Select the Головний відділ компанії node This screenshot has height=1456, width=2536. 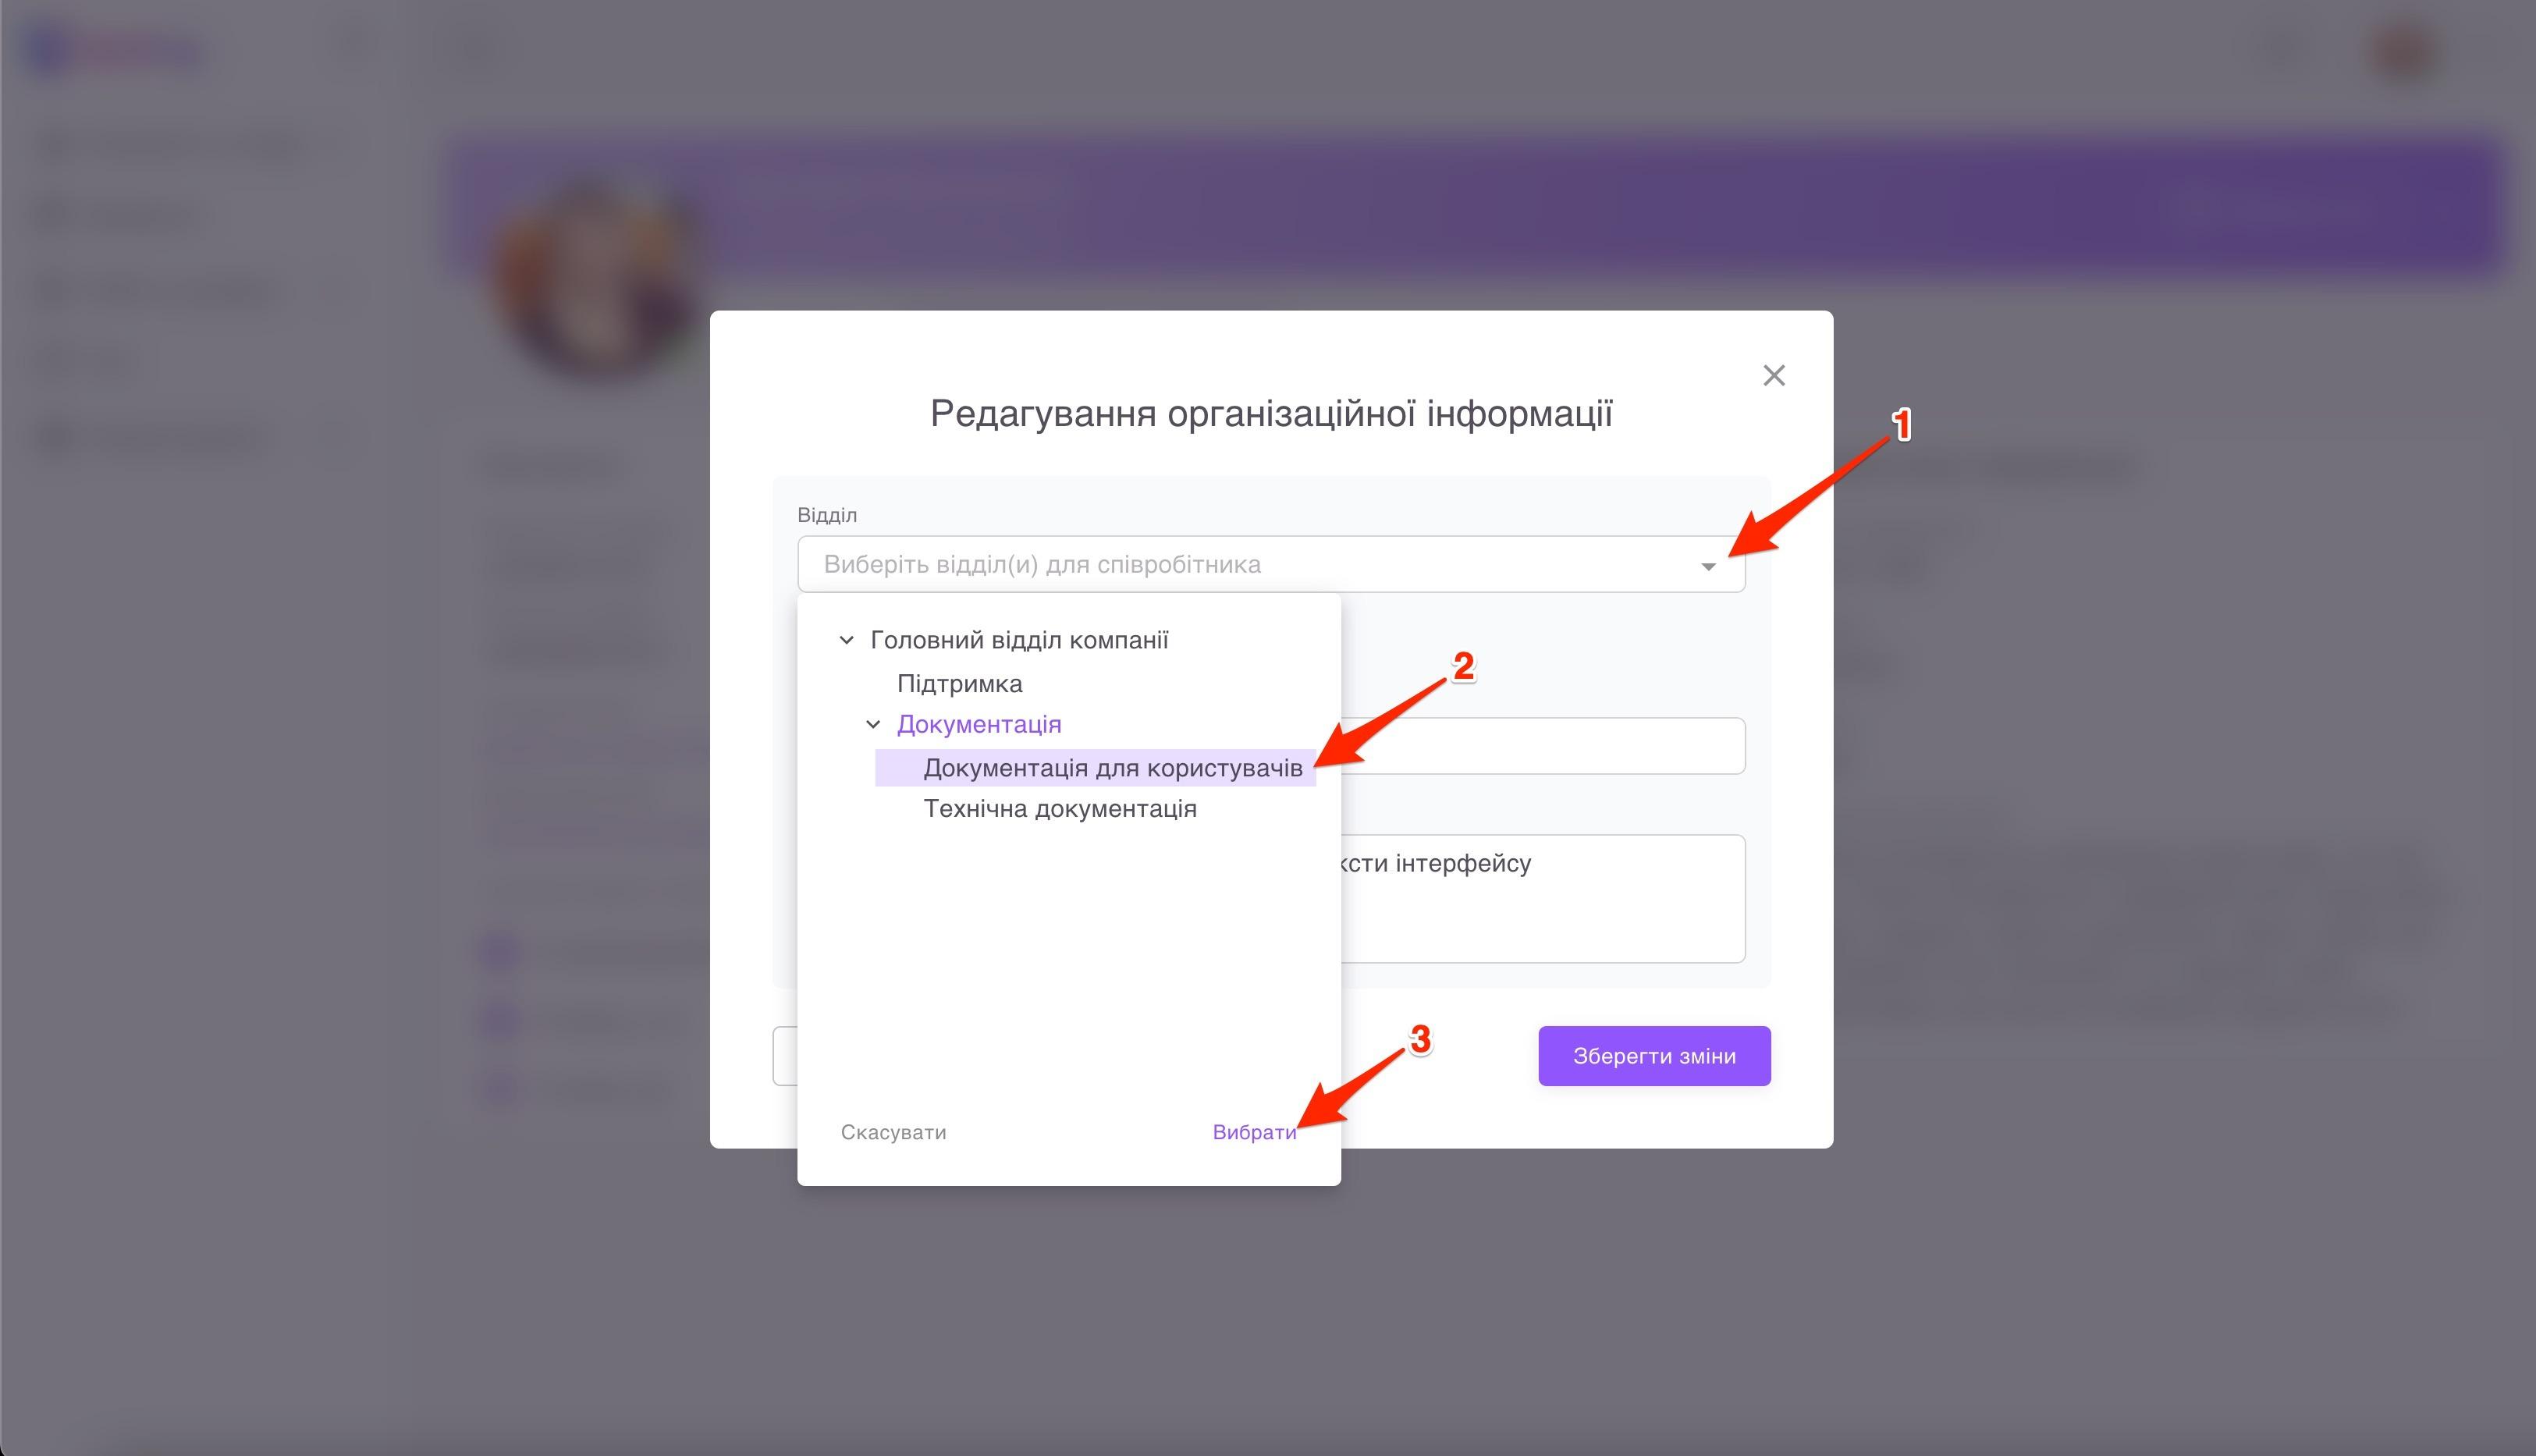pos(1019,640)
